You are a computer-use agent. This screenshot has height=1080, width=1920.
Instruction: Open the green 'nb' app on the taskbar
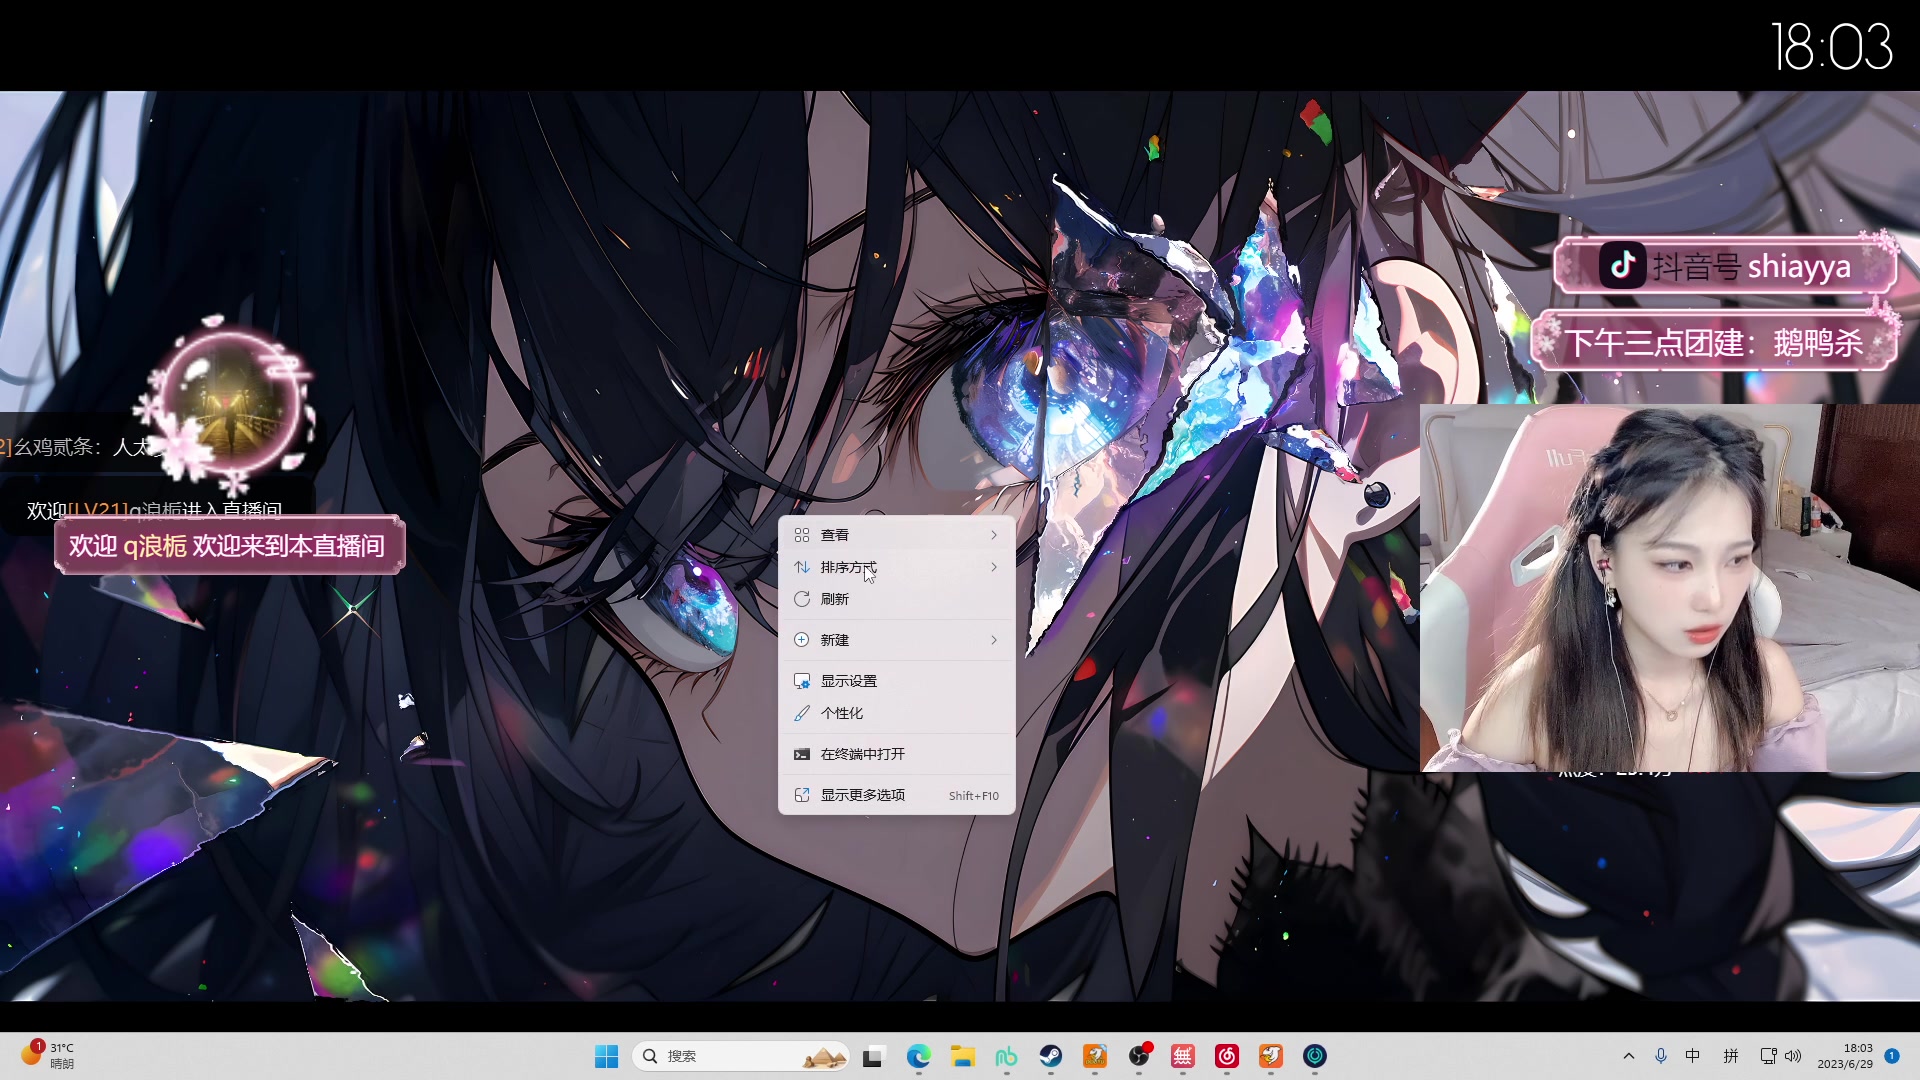1007,1056
